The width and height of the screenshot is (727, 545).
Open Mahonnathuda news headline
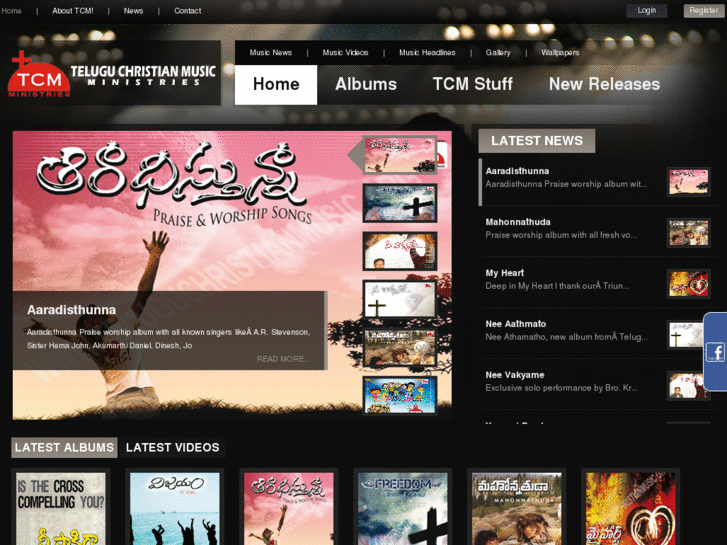(x=518, y=222)
